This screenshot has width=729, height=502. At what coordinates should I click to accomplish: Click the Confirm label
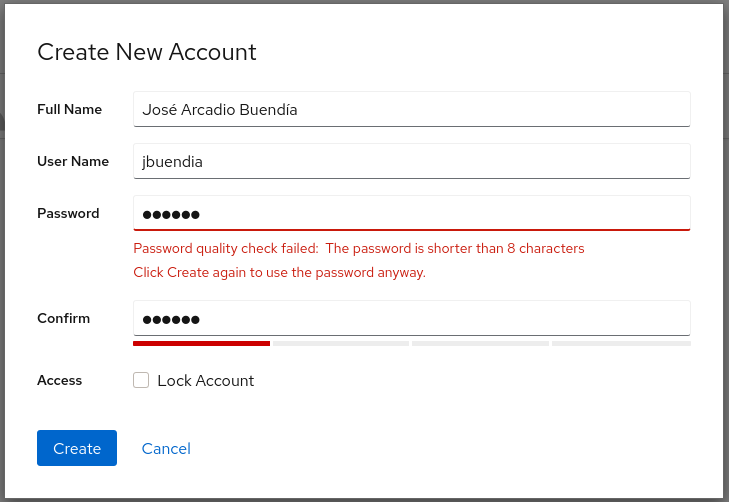tap(63, 319)
